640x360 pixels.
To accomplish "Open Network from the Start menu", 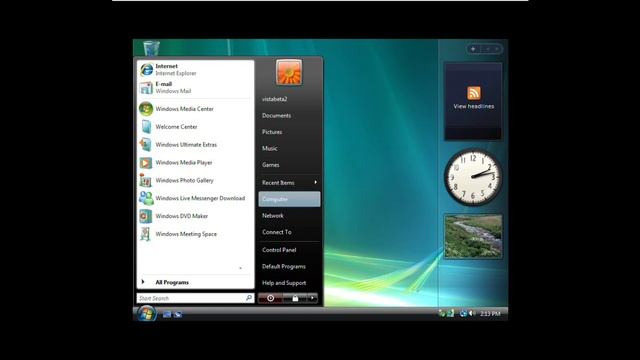I will tap(289, 216).
